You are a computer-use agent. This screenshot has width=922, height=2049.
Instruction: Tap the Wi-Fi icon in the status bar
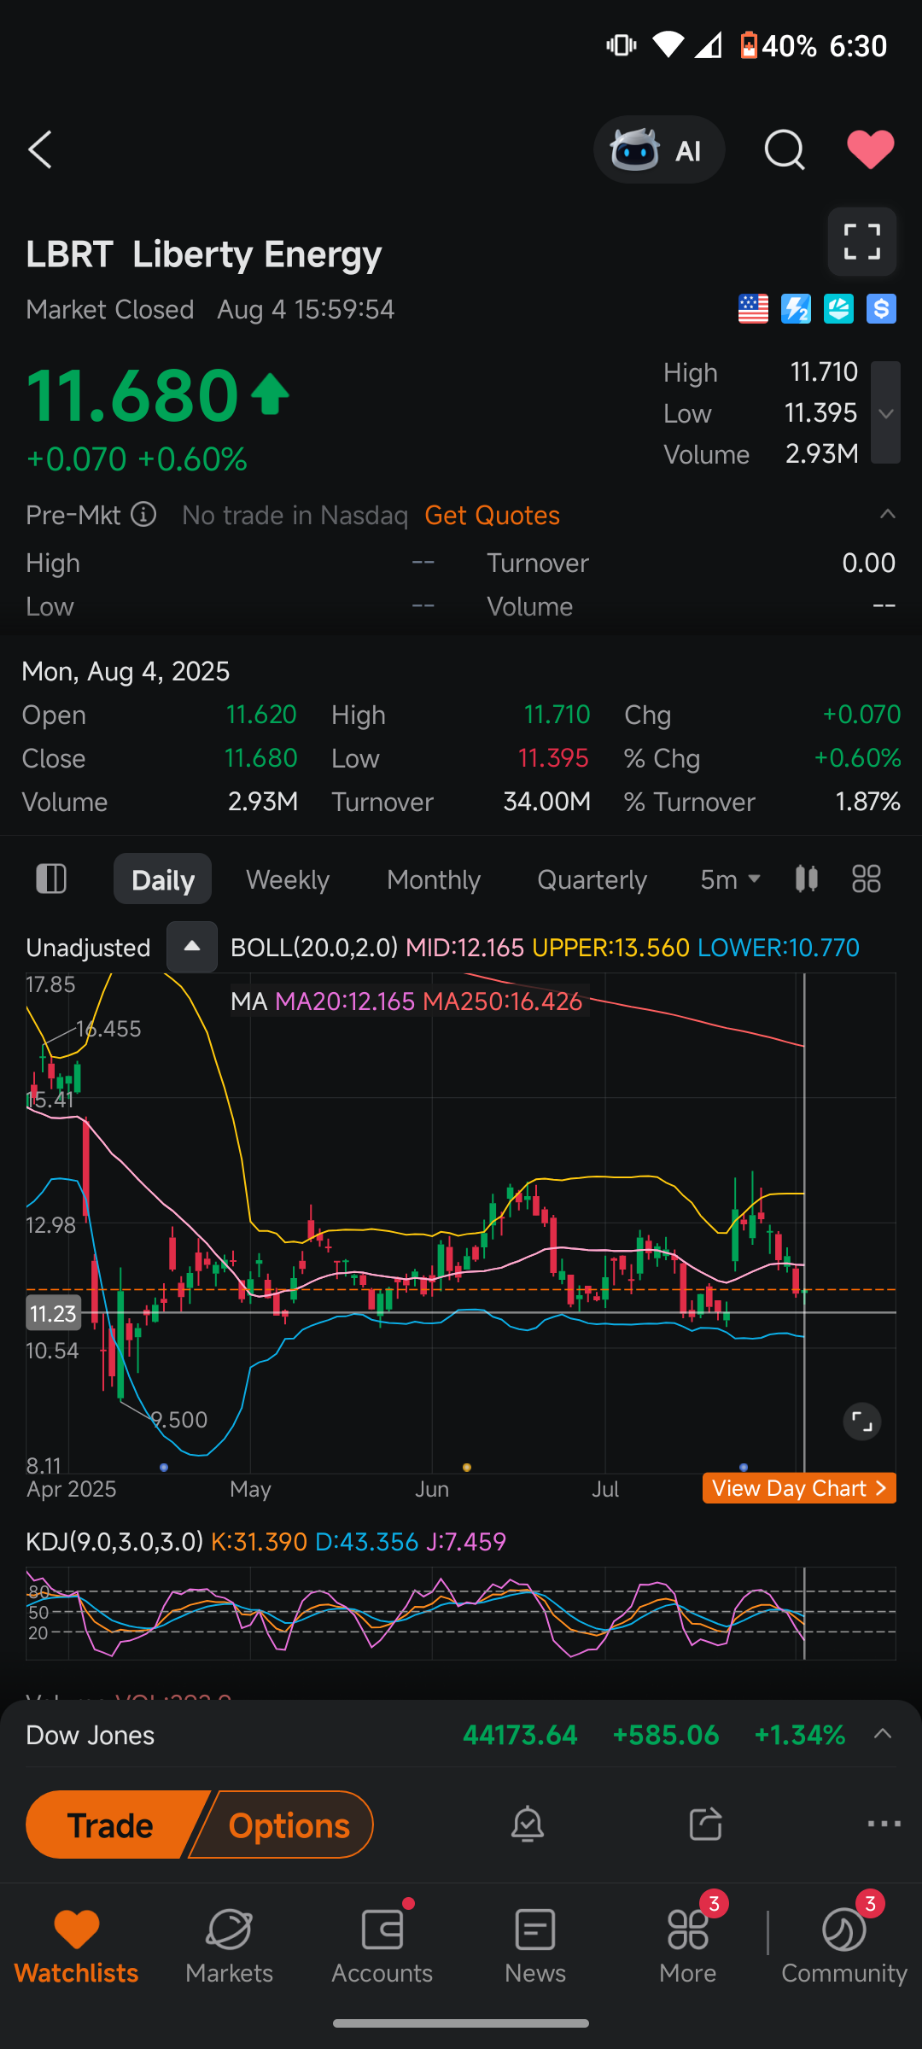tap(668, 45)
